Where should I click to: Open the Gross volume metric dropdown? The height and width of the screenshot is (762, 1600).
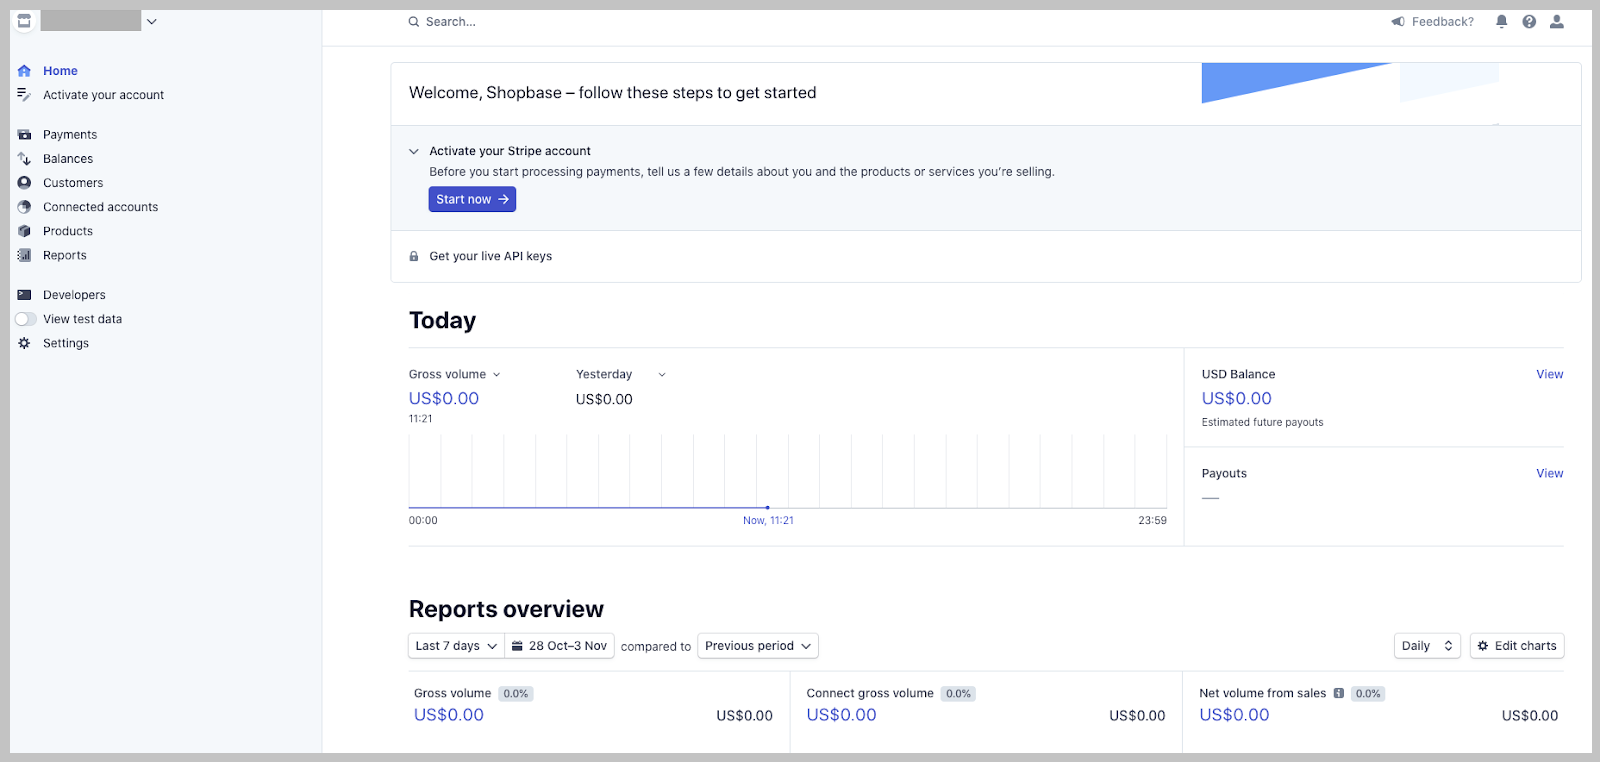455,374
